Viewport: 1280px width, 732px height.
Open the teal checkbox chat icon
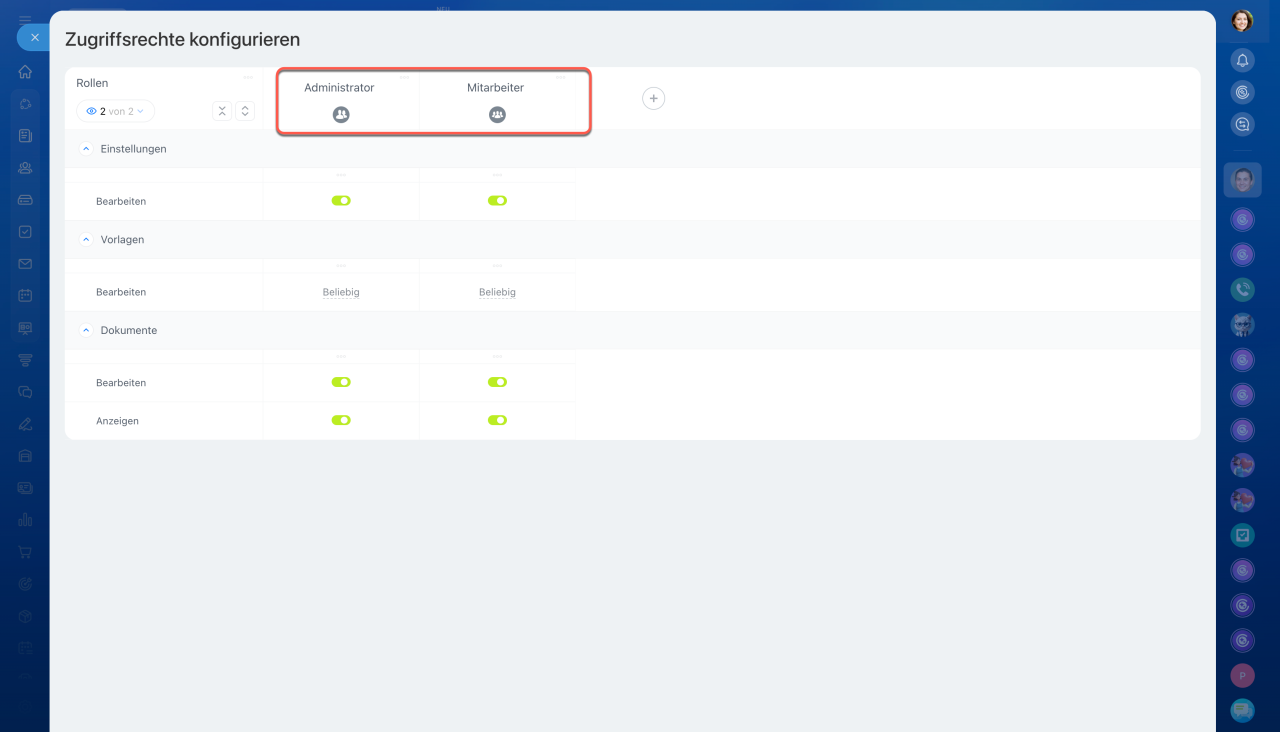1242,535
